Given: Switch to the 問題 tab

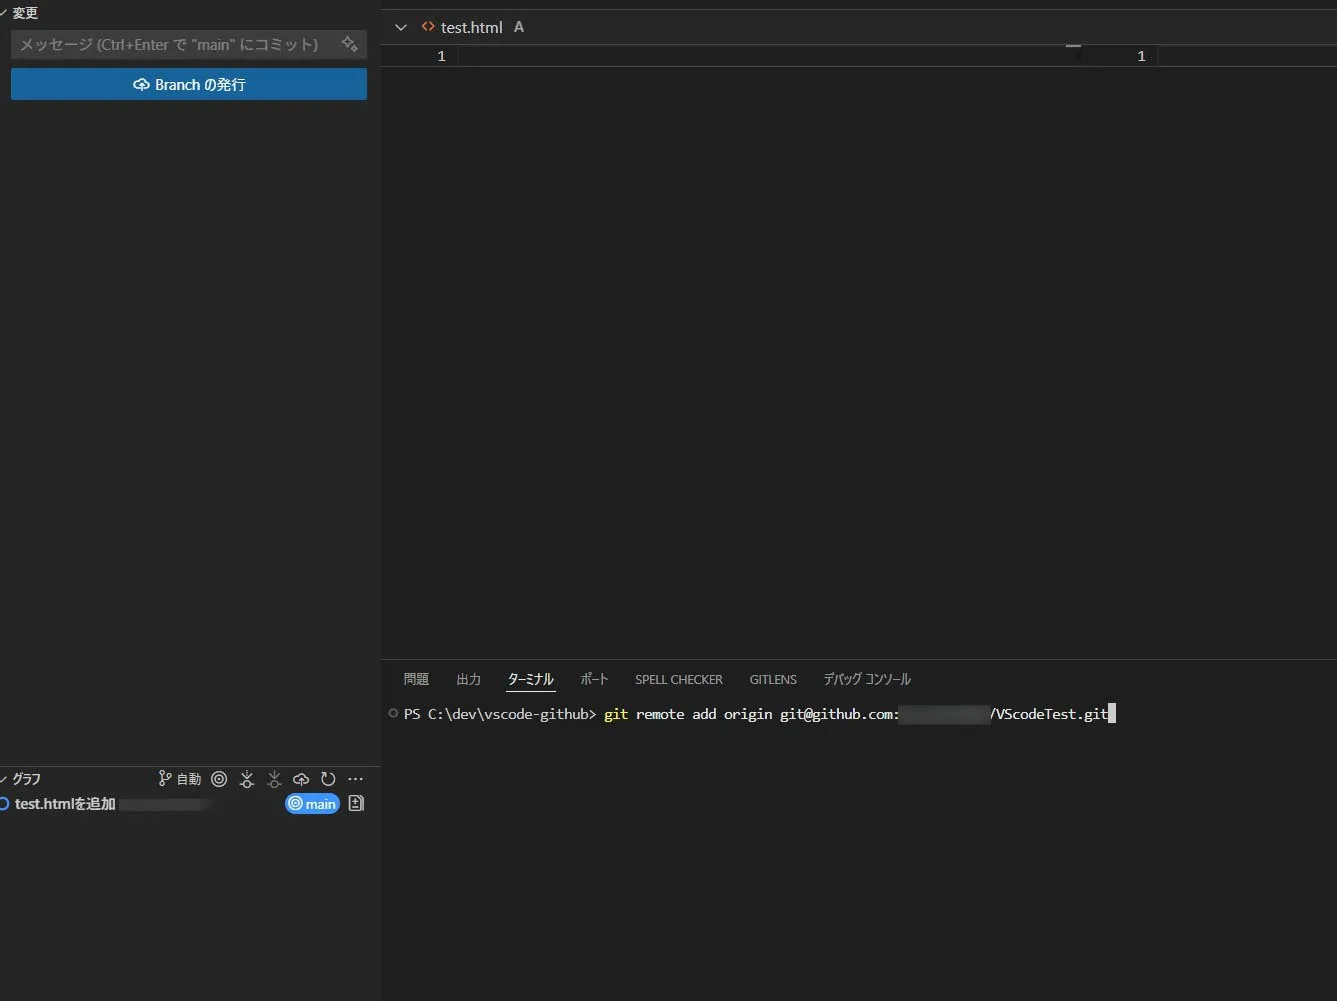Looking at the screenshot, I should [416, 679].
